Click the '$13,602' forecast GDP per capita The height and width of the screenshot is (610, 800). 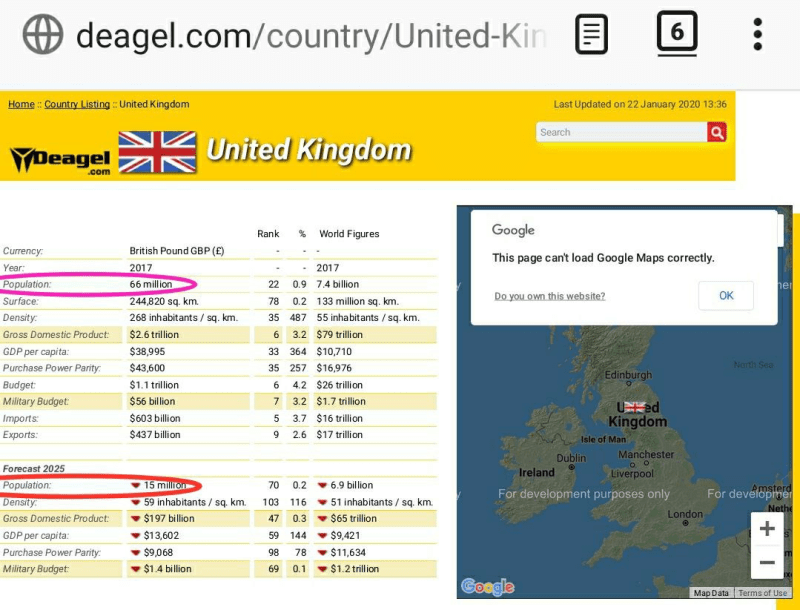[161, 535]
